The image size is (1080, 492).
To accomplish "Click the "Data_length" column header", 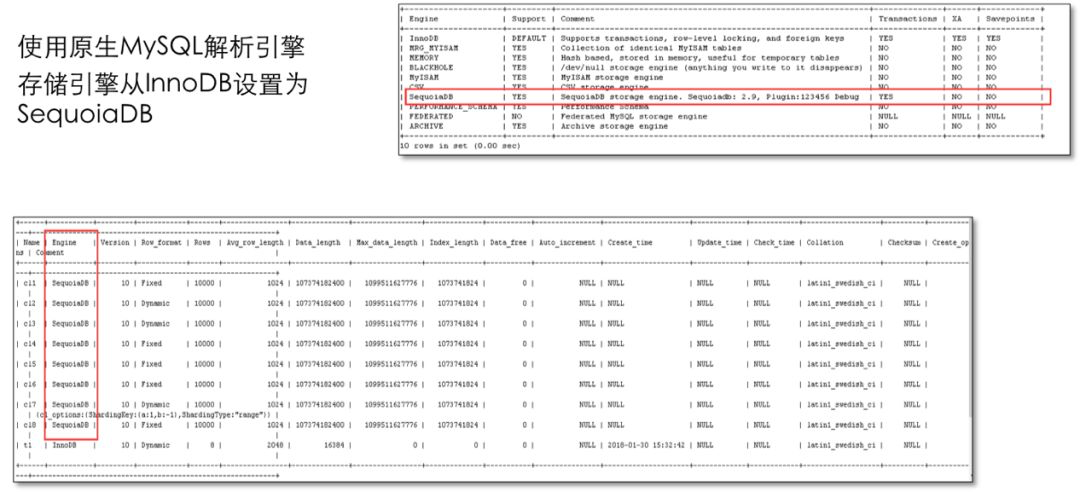I will click(318, 243).
